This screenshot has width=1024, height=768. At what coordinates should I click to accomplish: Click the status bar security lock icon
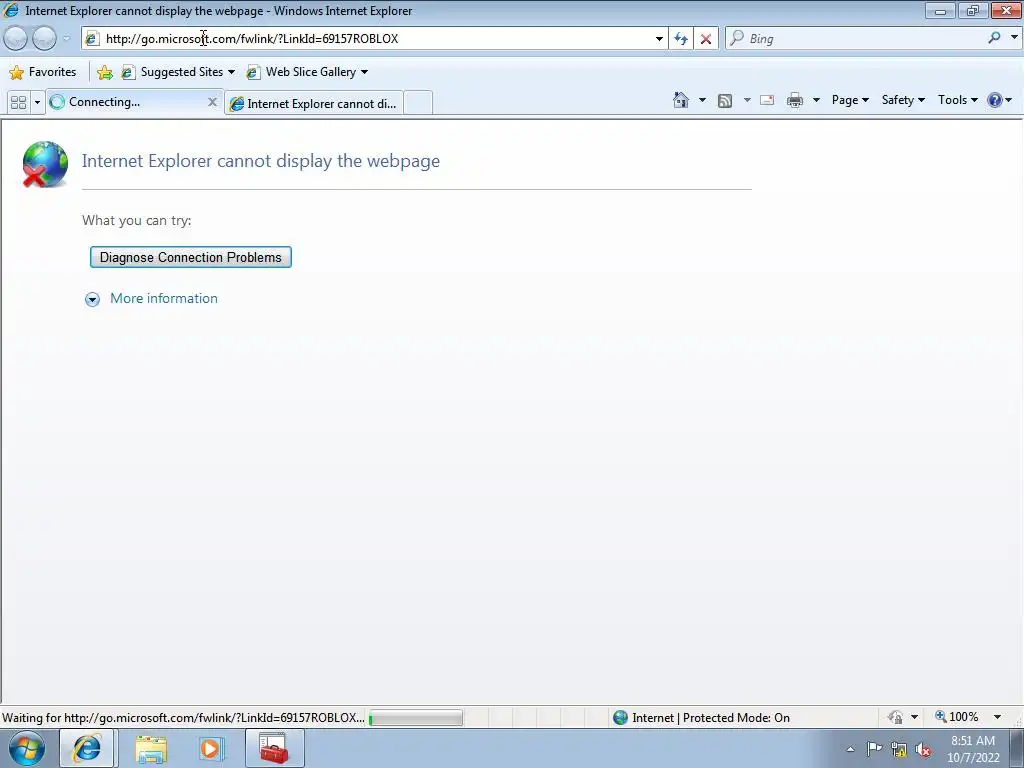(896, 717)
